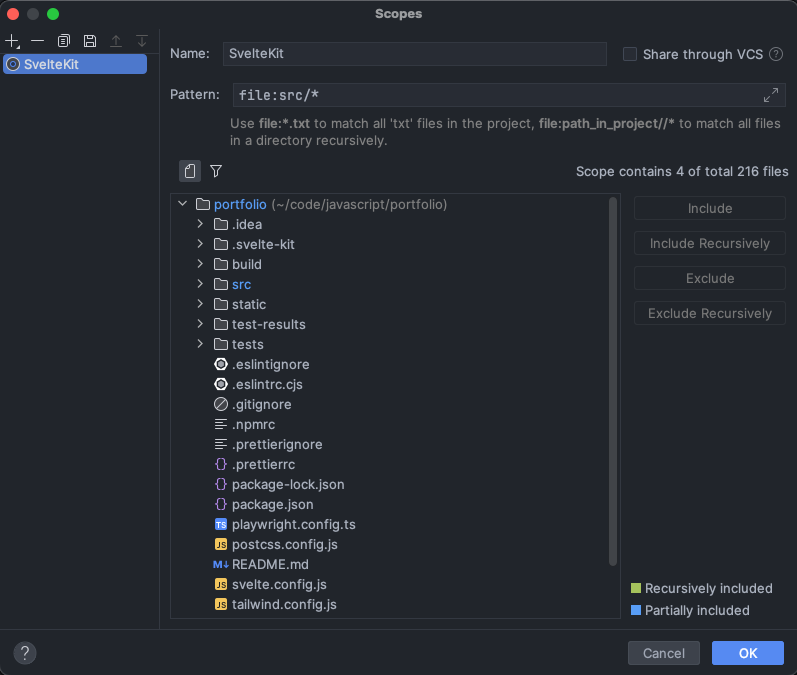
Task: Click Include Recursively button
Action: click(710, 243)
